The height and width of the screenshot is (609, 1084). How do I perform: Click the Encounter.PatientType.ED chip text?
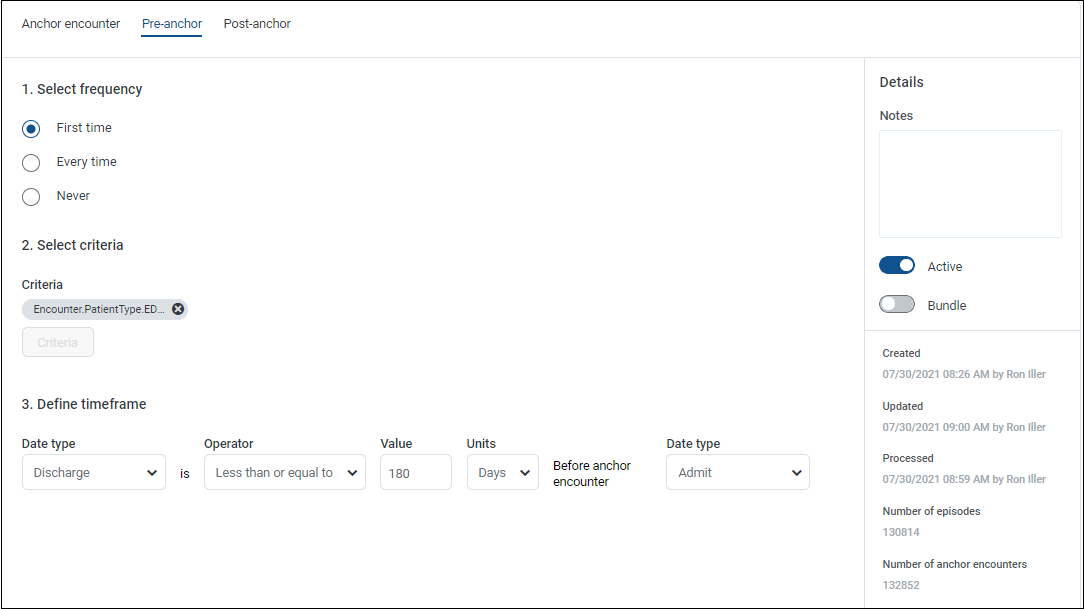(x=99, y=310)
